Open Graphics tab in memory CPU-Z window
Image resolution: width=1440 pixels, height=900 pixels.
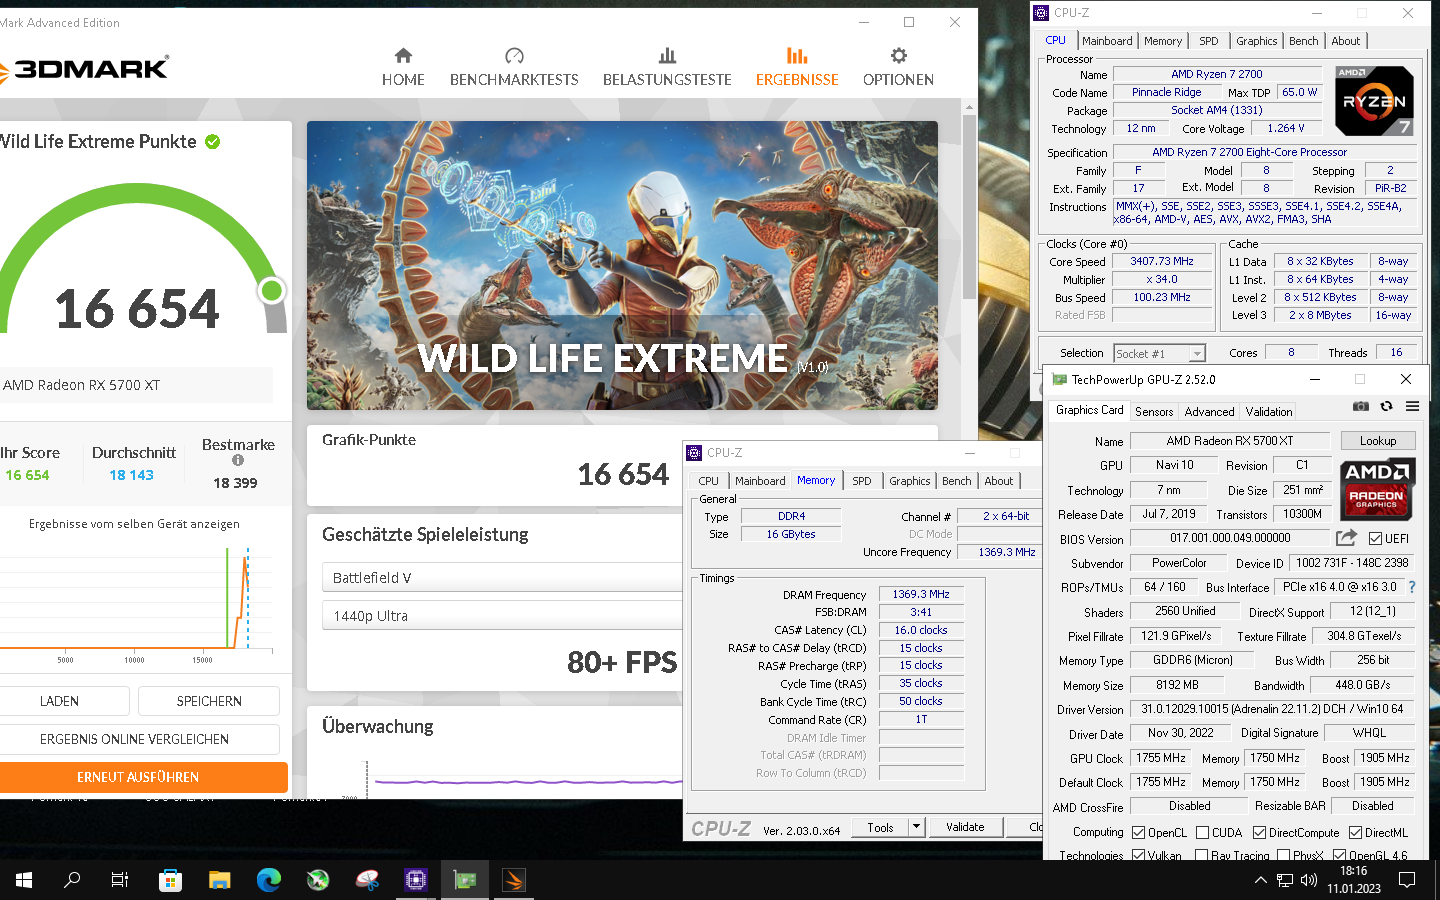(x=909, y=481)
